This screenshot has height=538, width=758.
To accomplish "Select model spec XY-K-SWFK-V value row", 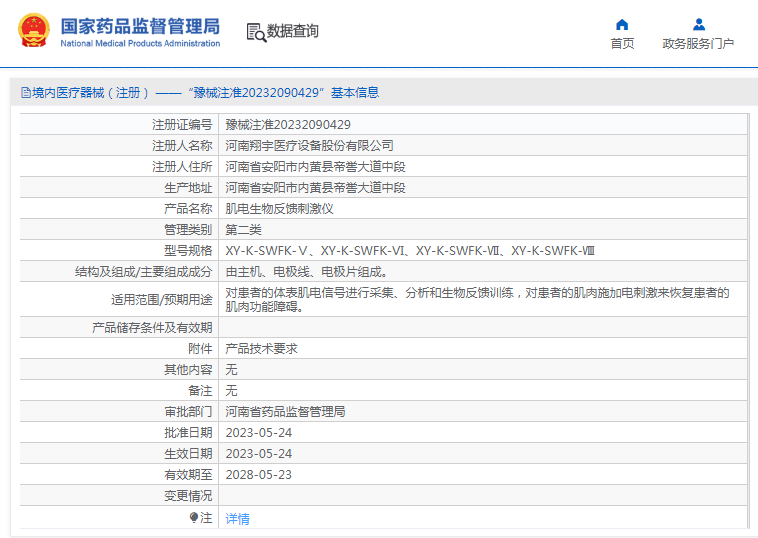I will (x=410, y=251).
